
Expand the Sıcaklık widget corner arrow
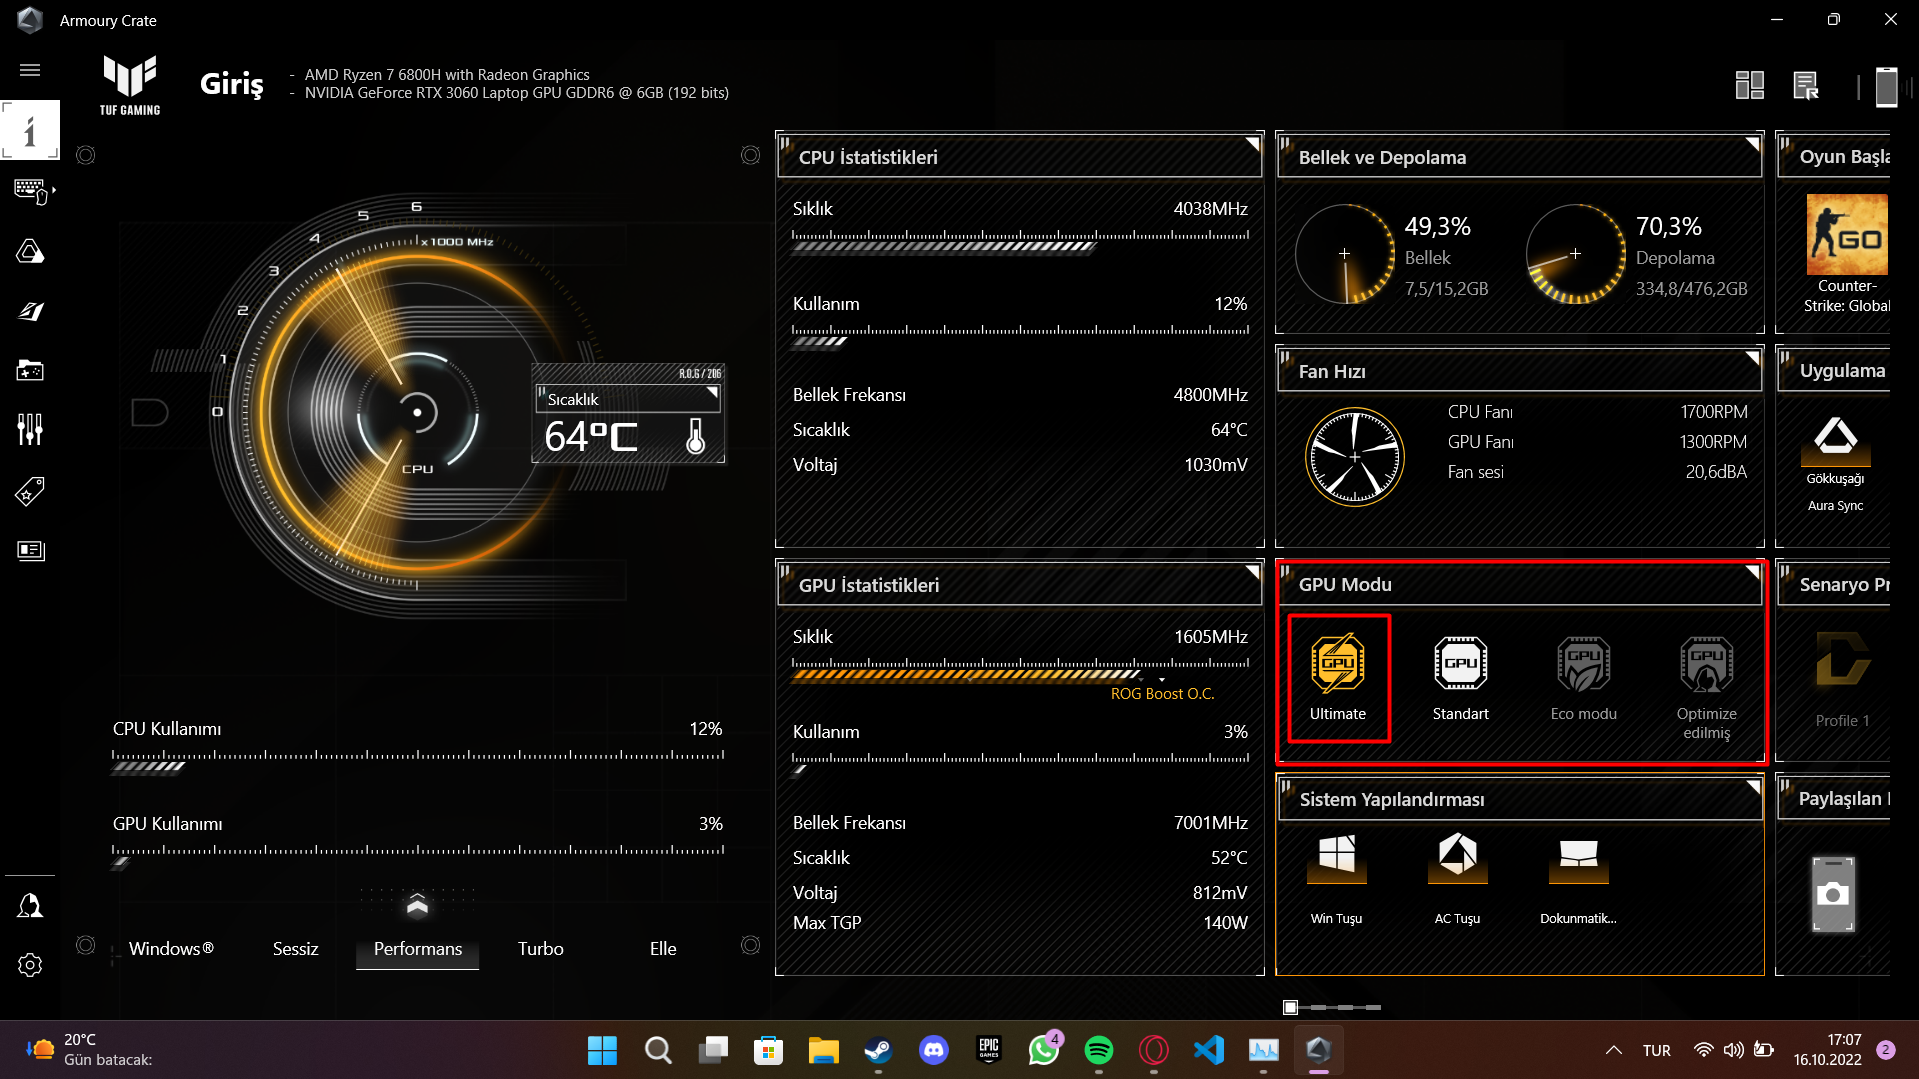coord(712,393)
